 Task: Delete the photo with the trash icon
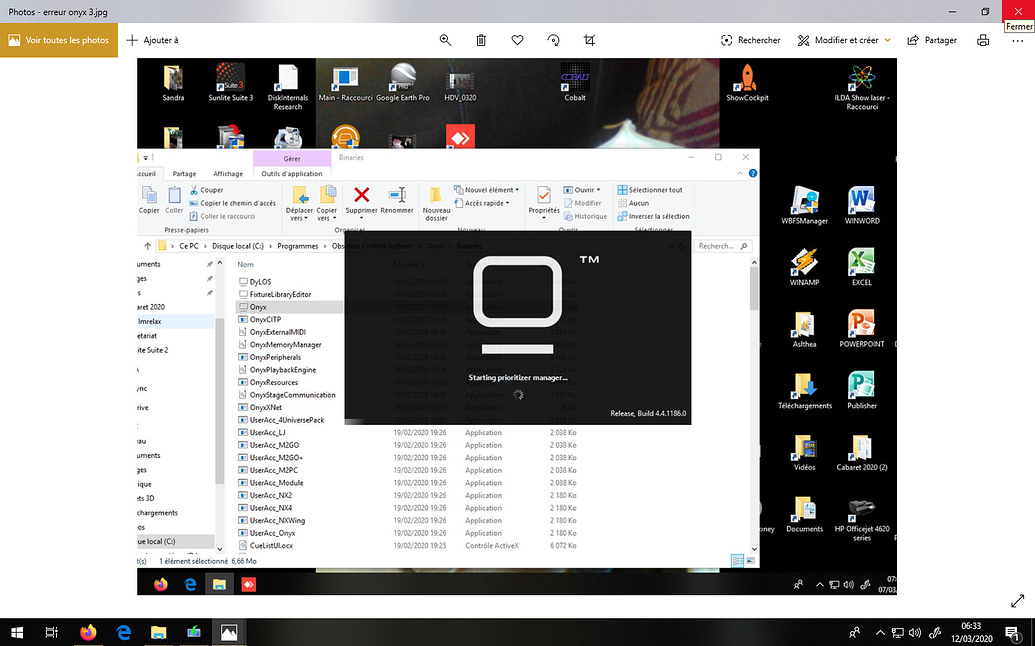[481, 40]
